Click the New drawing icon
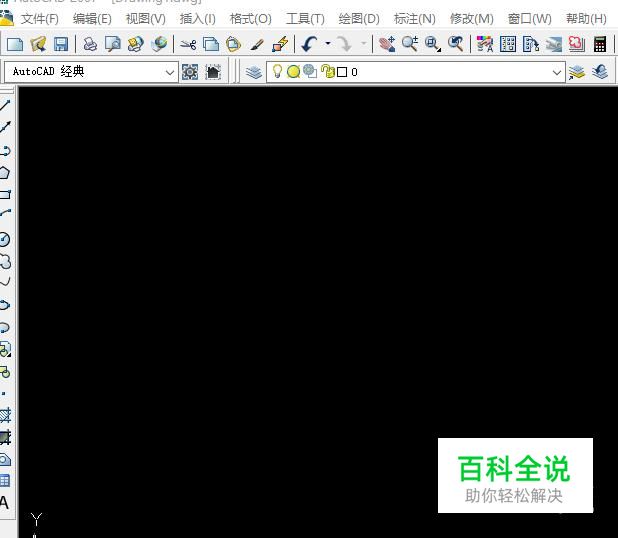Screen dimensions: 618x538 (x=15, y=44)
